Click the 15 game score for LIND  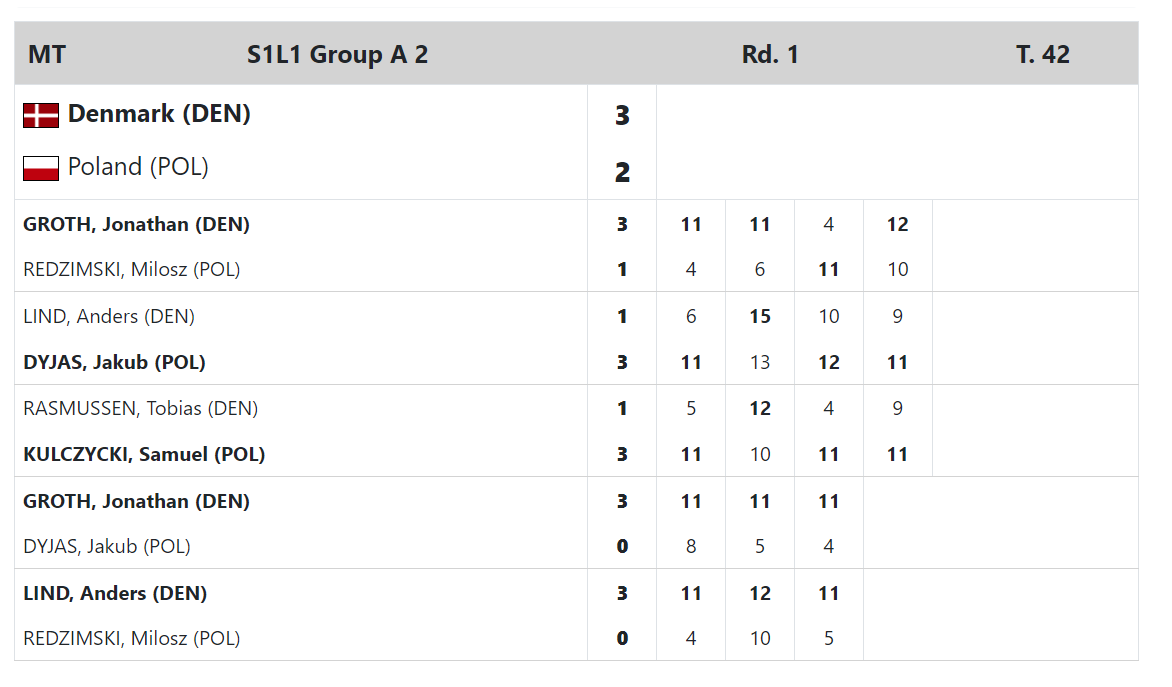coord(759,316)
